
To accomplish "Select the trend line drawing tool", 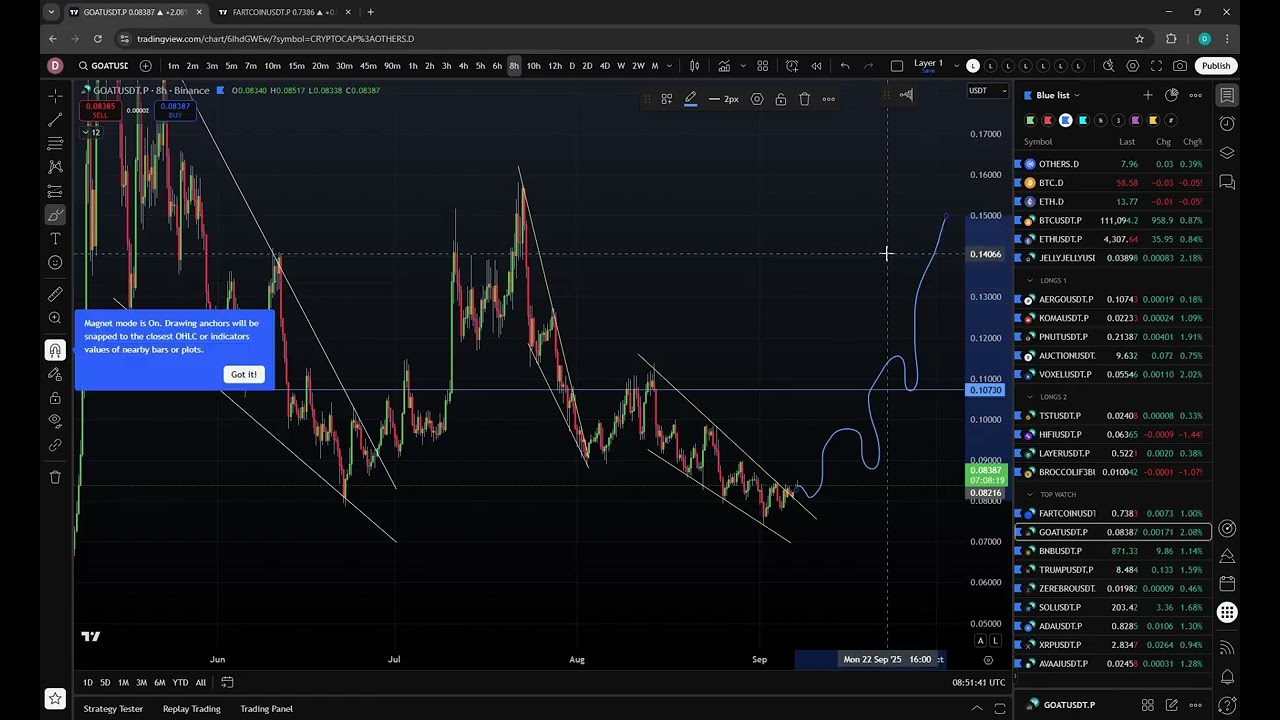I will tap(55, 119).
